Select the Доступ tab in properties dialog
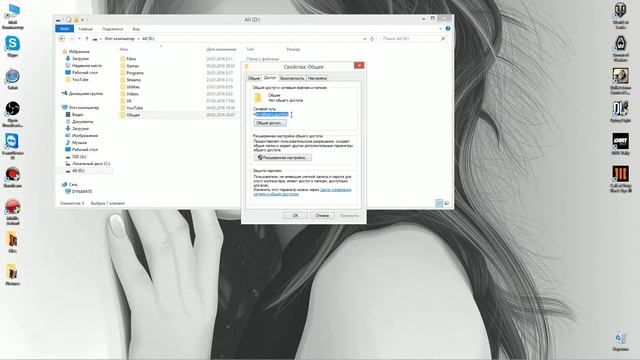 270,78
